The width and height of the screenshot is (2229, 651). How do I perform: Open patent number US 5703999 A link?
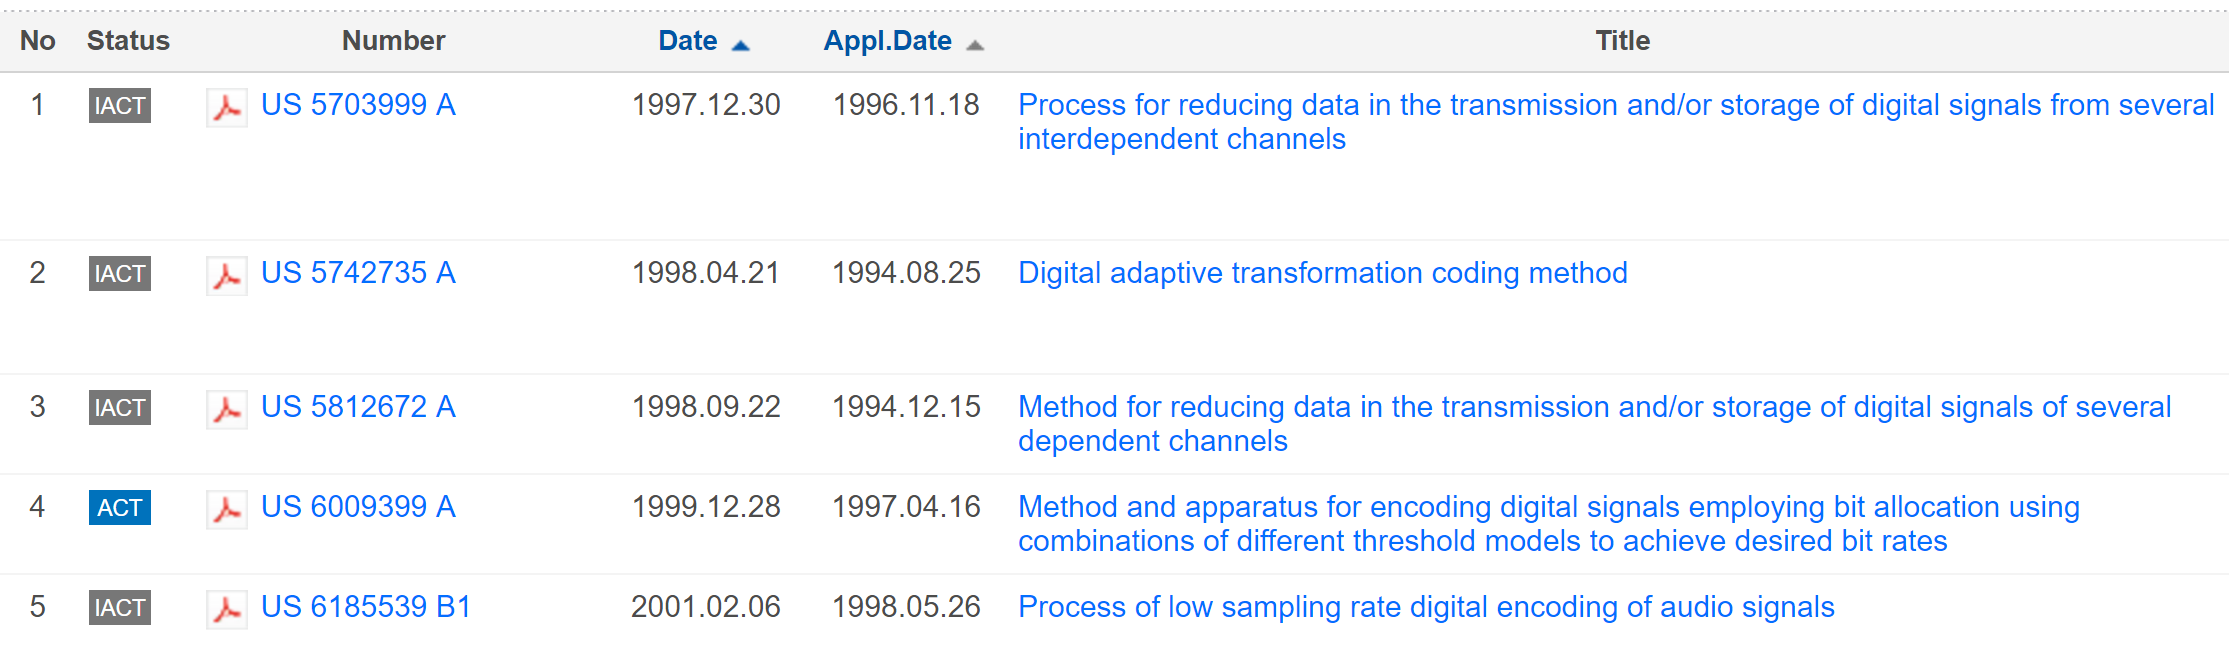tap(358, 105)
